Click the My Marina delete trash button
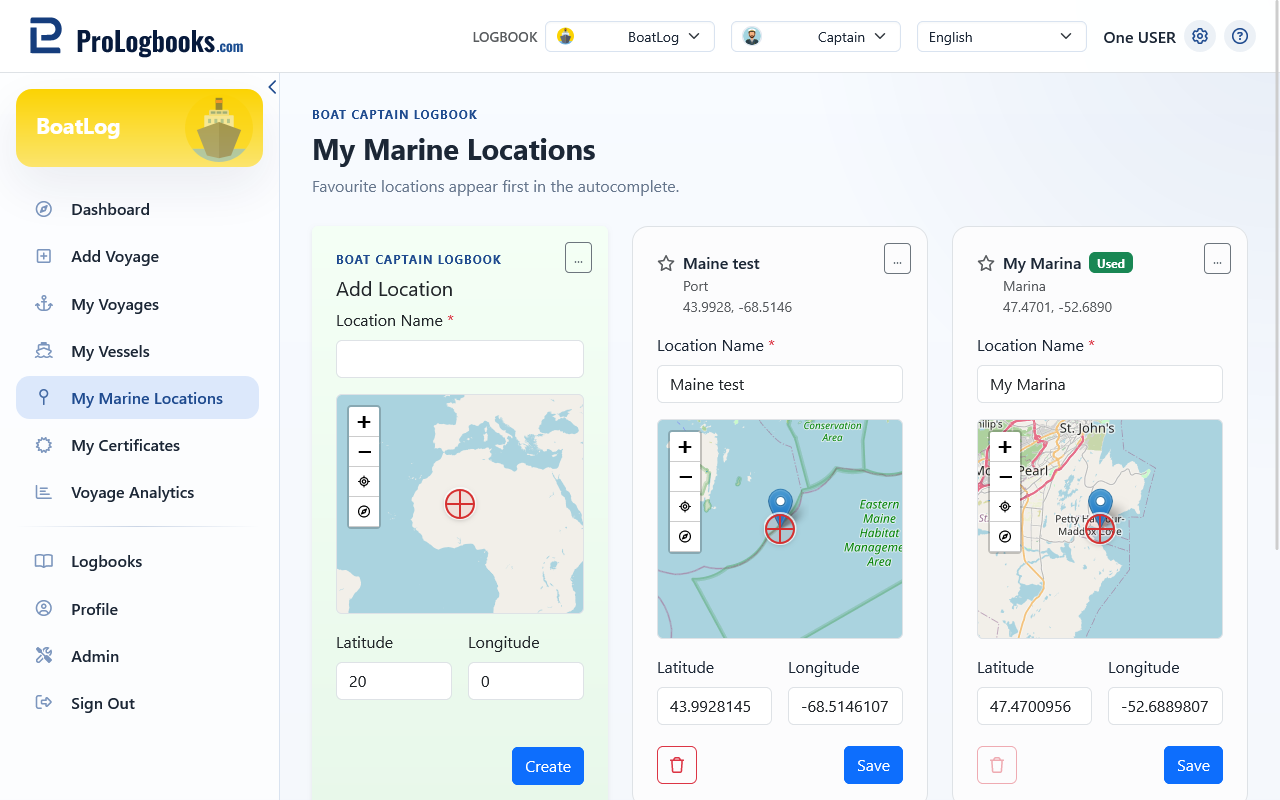This screenshot has width=1280, height=800. (997, 765)
